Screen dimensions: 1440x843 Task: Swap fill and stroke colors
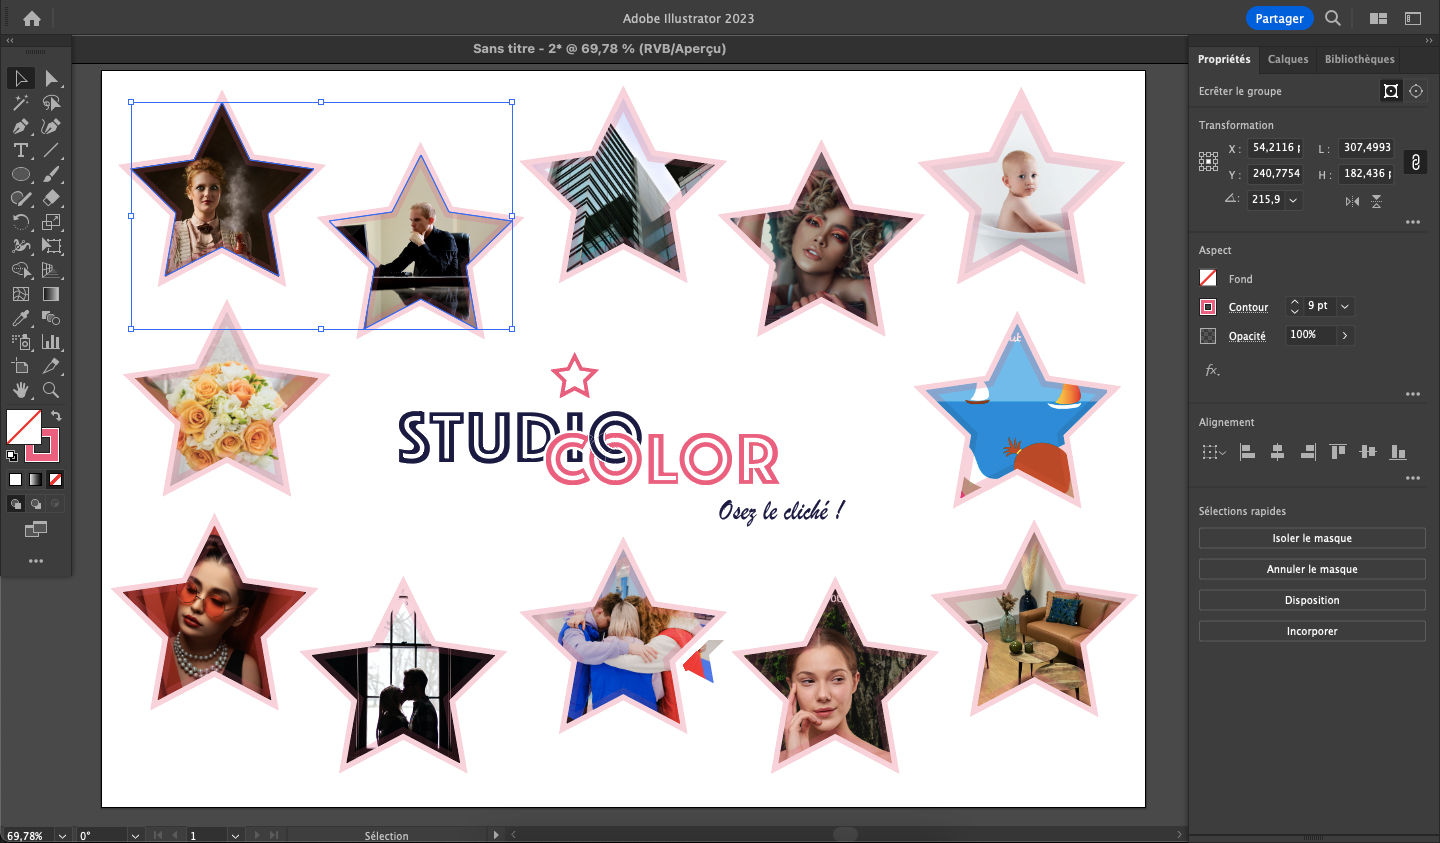tap(57, 415)
